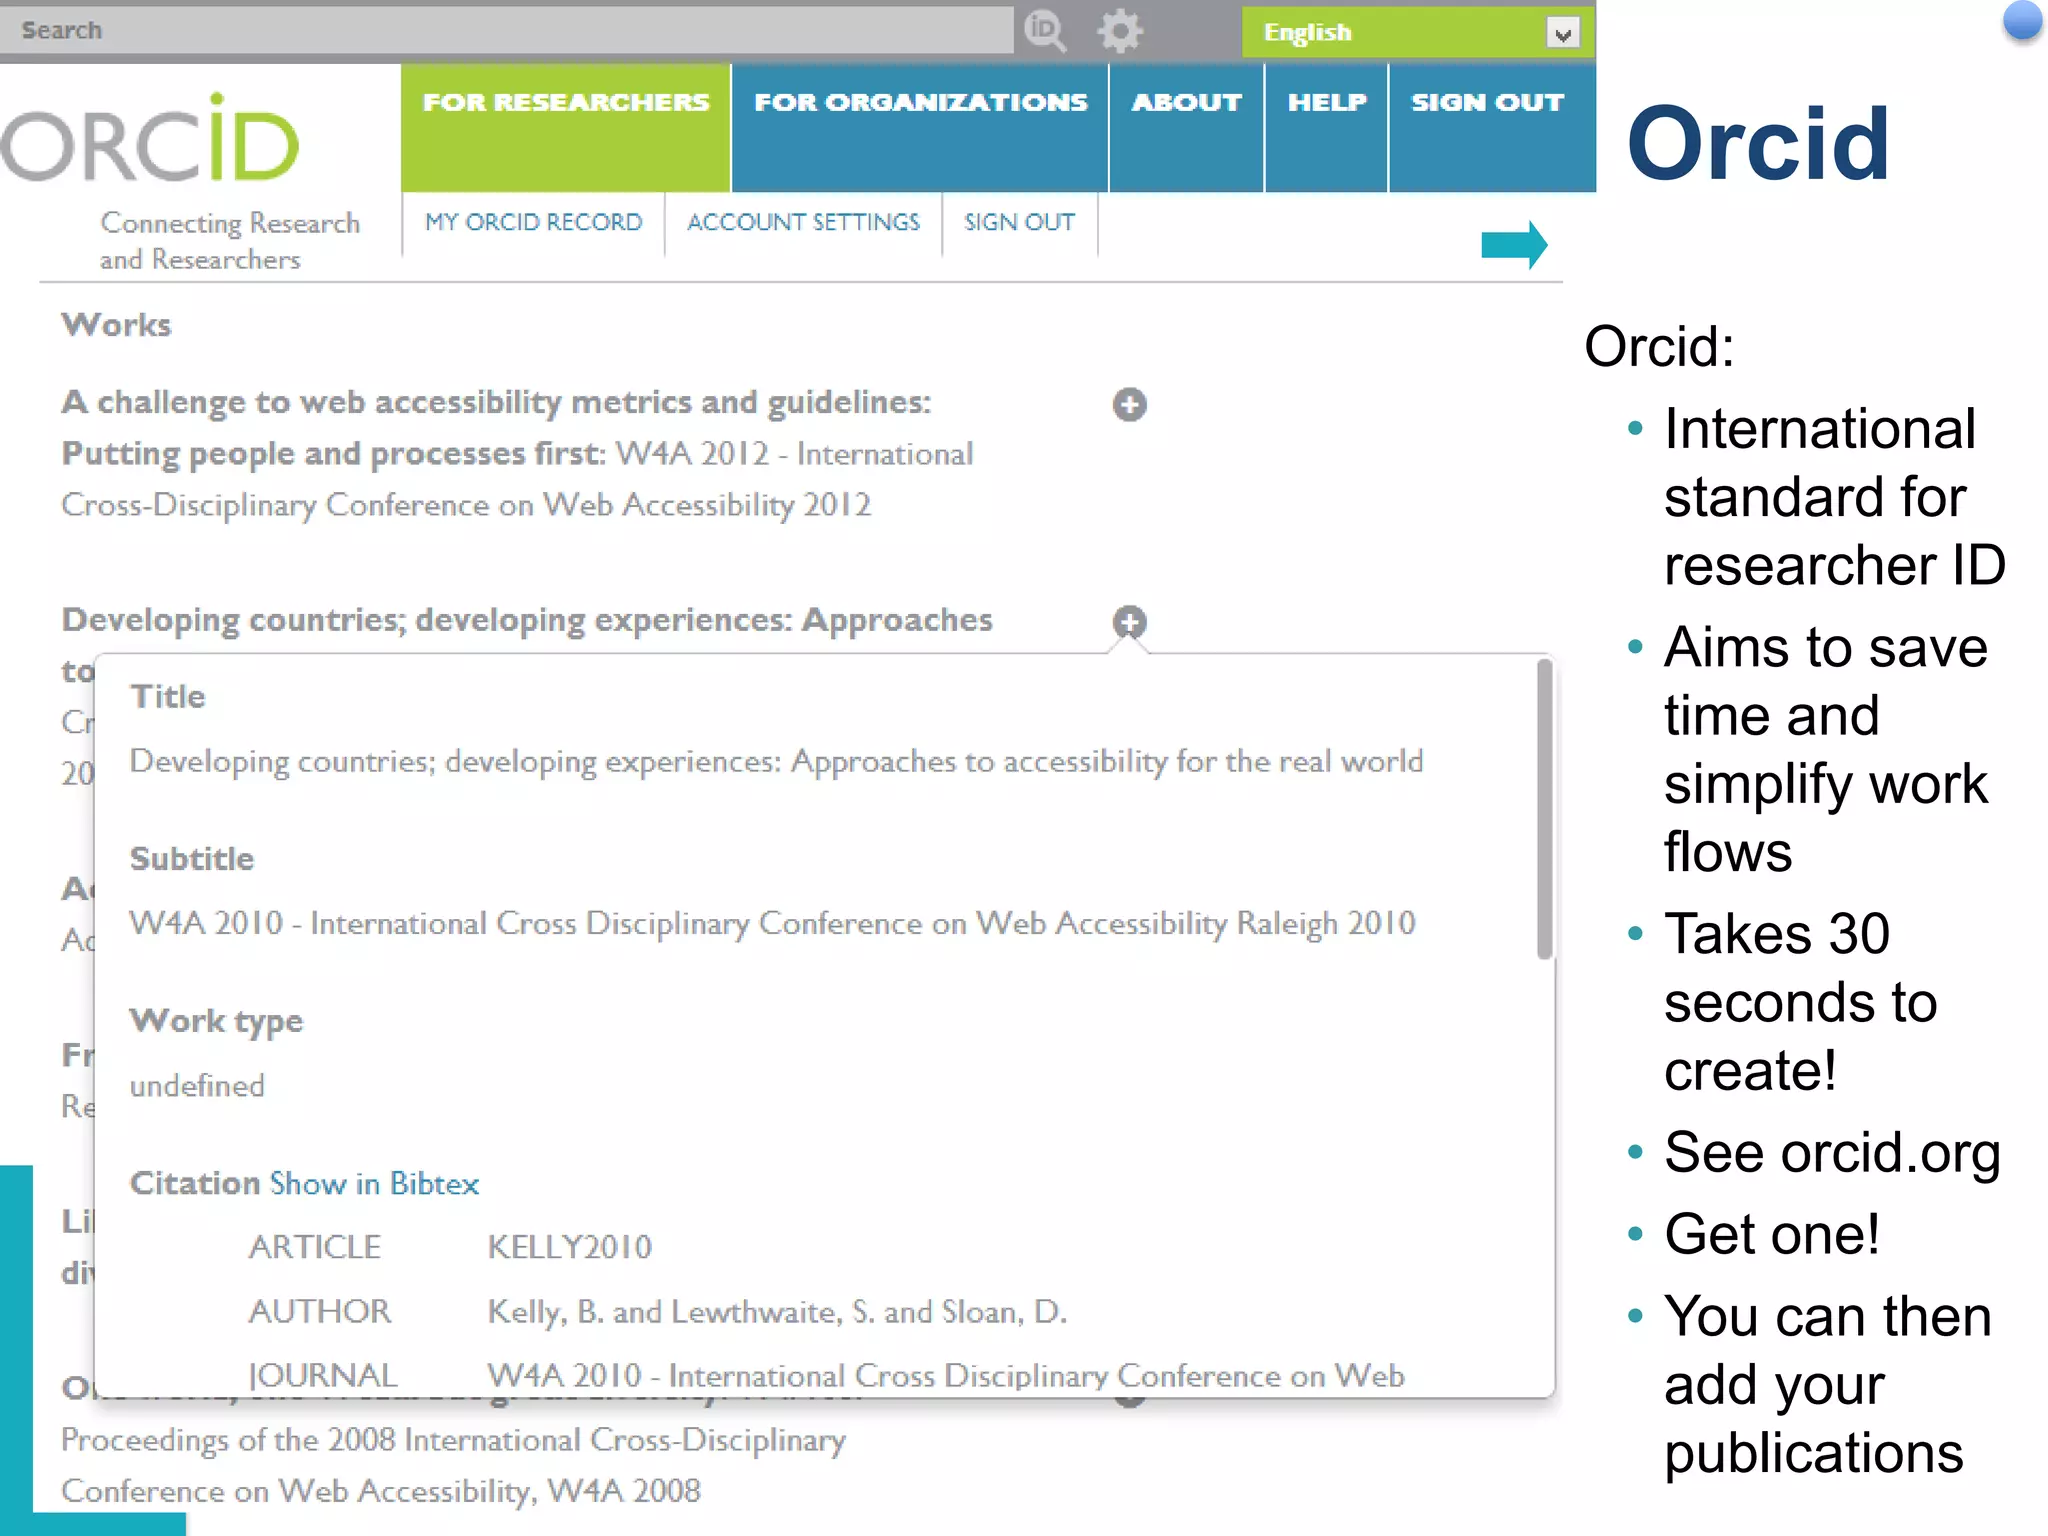Open the HELP menu
Viewport: 2048px width, 1536px height.
point(1326,127)
